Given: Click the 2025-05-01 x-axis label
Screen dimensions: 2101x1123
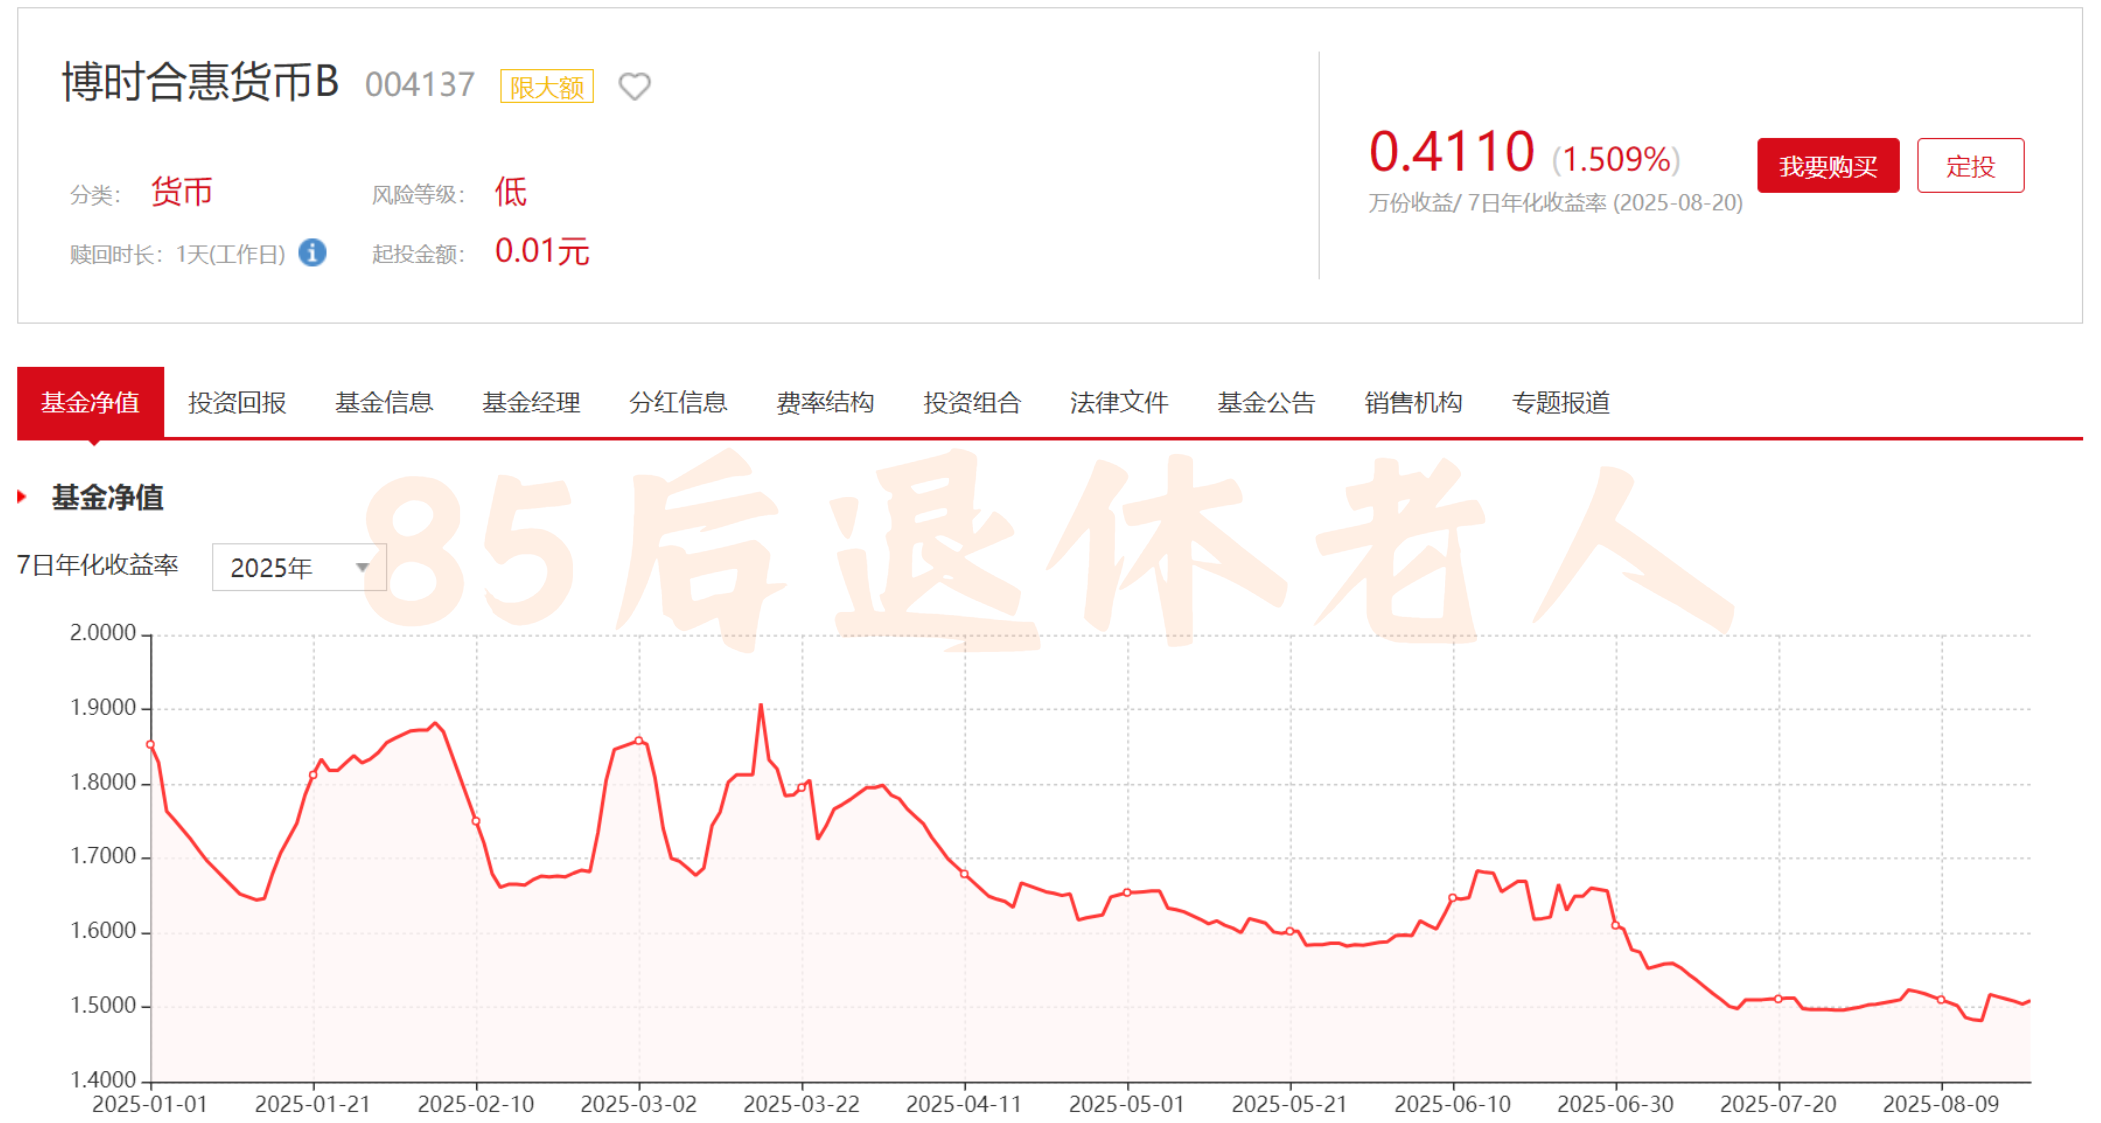Looking at the screenshot, I should 1127,1104.
